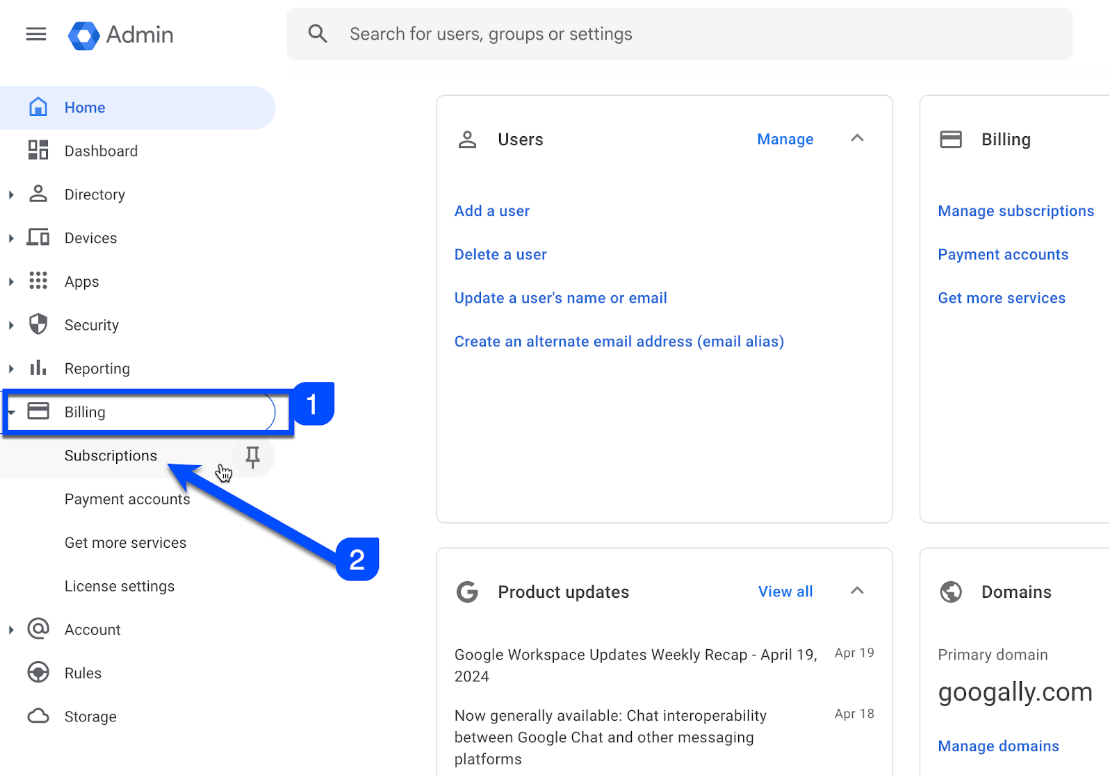This screenshot has height=776, width=1109.
Task: Click the Apps grid icon
Action: coord(38,282)
